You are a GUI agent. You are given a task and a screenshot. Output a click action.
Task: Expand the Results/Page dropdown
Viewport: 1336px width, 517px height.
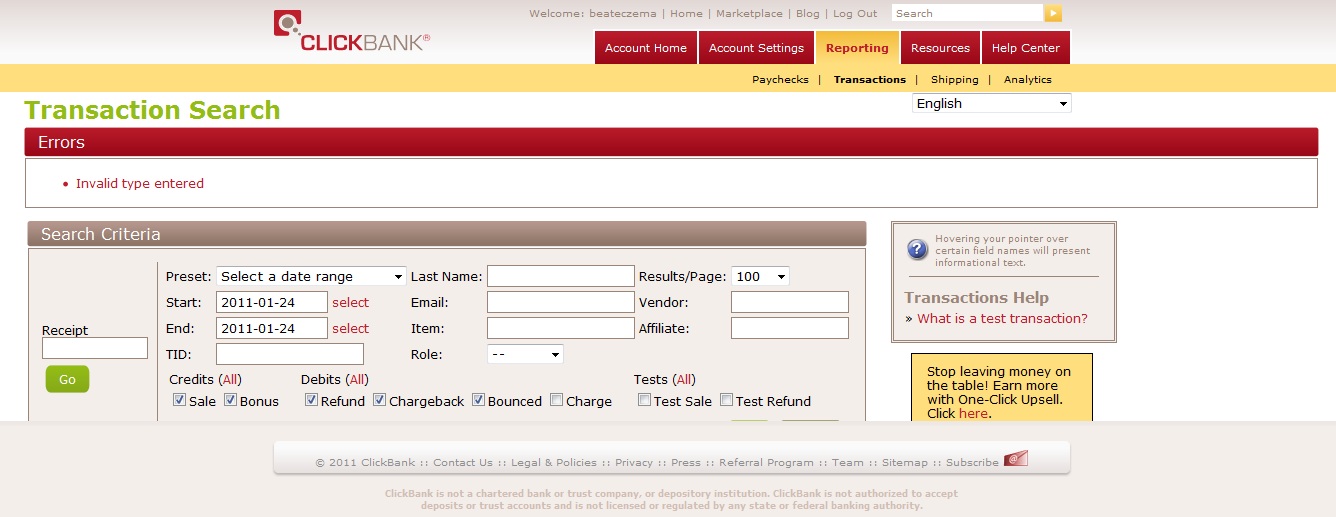point(760,276)
